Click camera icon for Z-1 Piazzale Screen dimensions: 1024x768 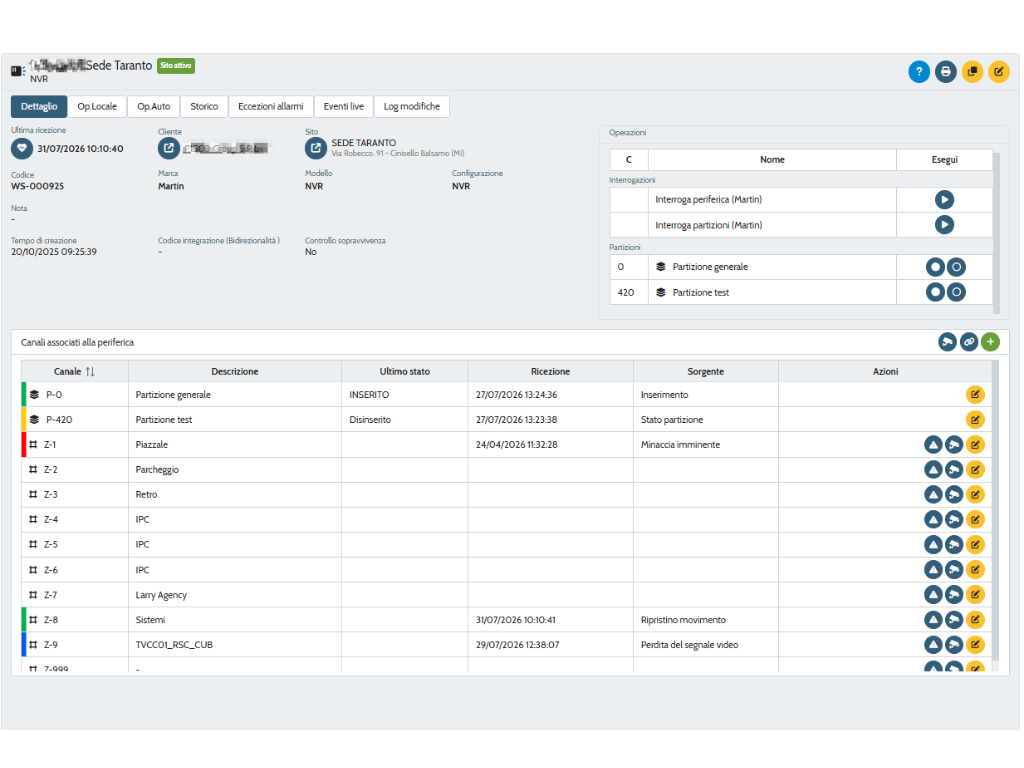tap(954, 445)
